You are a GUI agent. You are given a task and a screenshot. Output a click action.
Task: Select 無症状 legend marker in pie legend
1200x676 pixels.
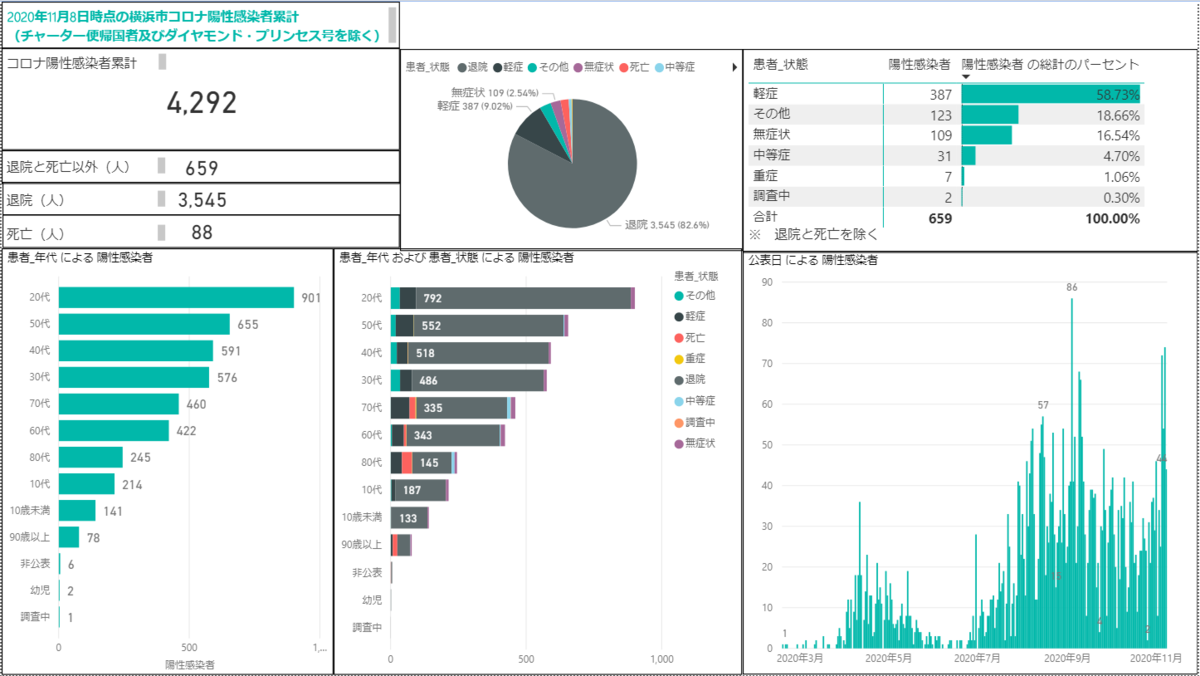(x=578, y=67)
